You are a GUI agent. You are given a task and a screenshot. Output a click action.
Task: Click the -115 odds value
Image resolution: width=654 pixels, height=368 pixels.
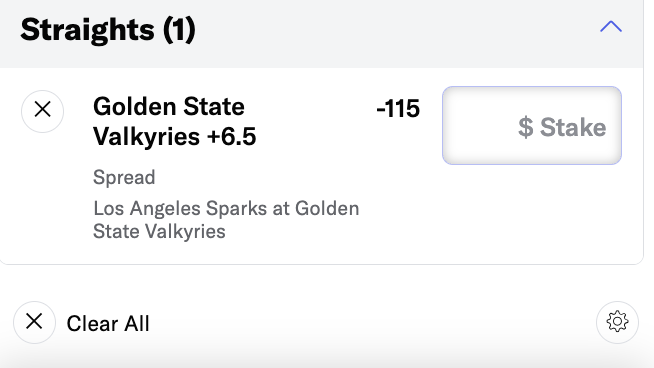point(398,109)
